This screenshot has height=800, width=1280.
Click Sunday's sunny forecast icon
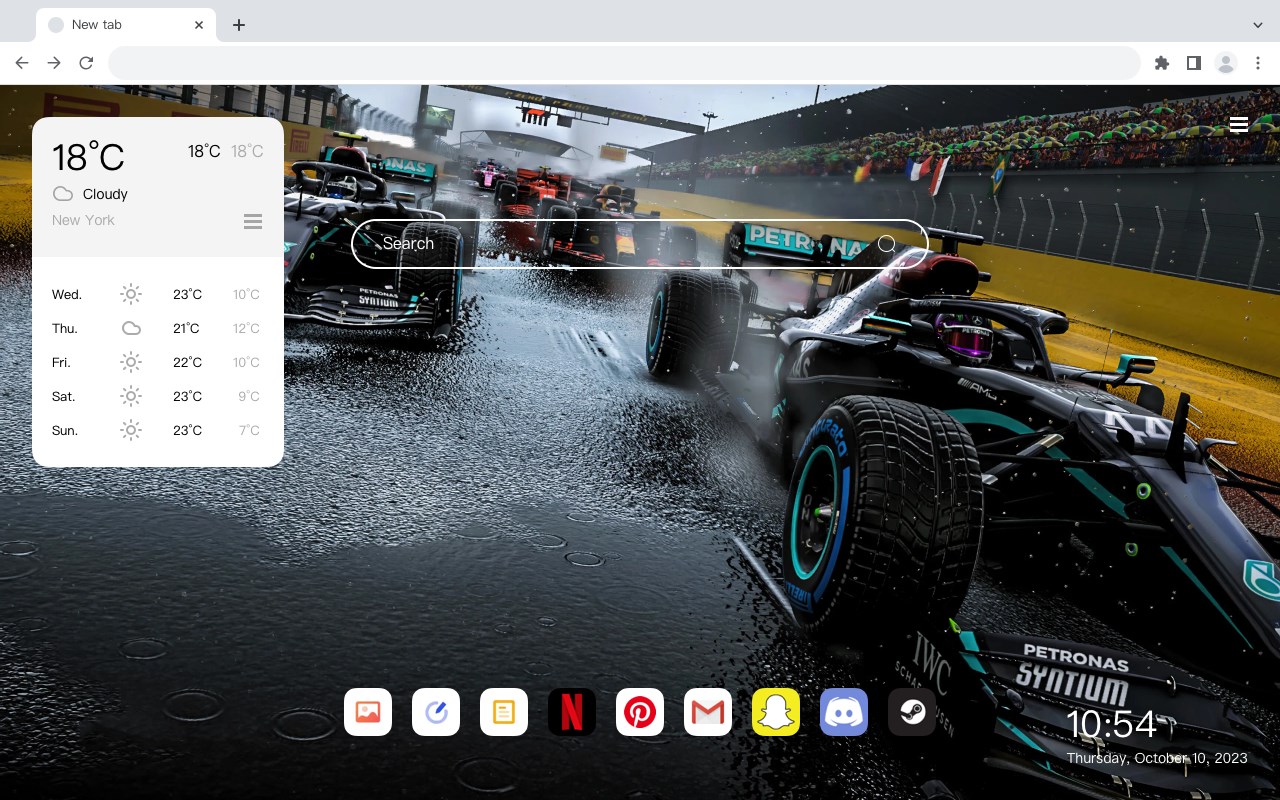coord(131,430)
